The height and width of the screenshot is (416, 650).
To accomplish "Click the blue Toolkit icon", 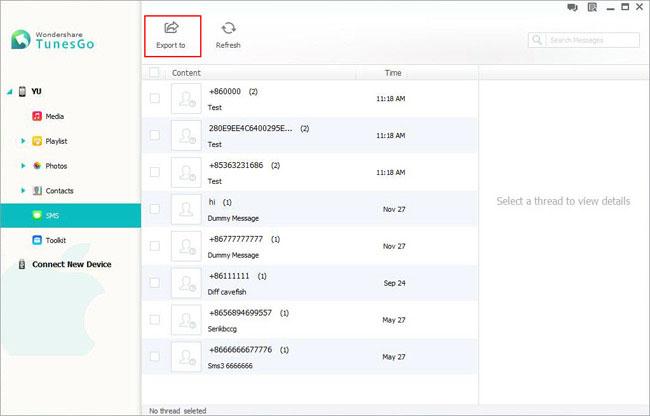I will (37, 240).
